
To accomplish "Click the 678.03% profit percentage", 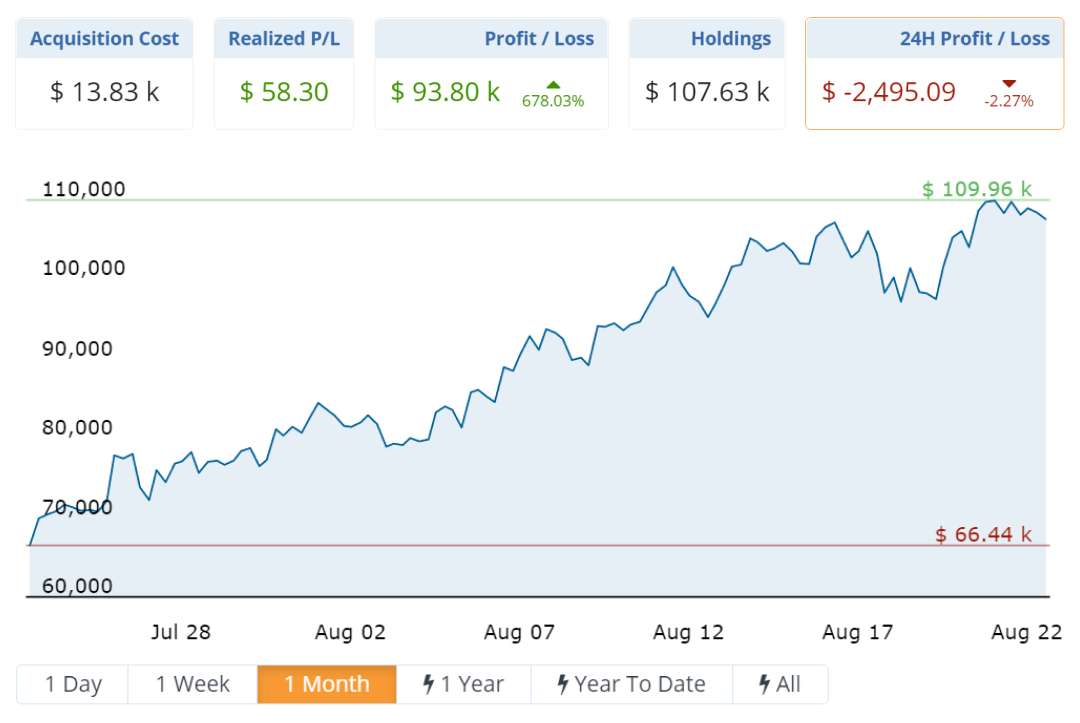I will click(x=553, y=101).
